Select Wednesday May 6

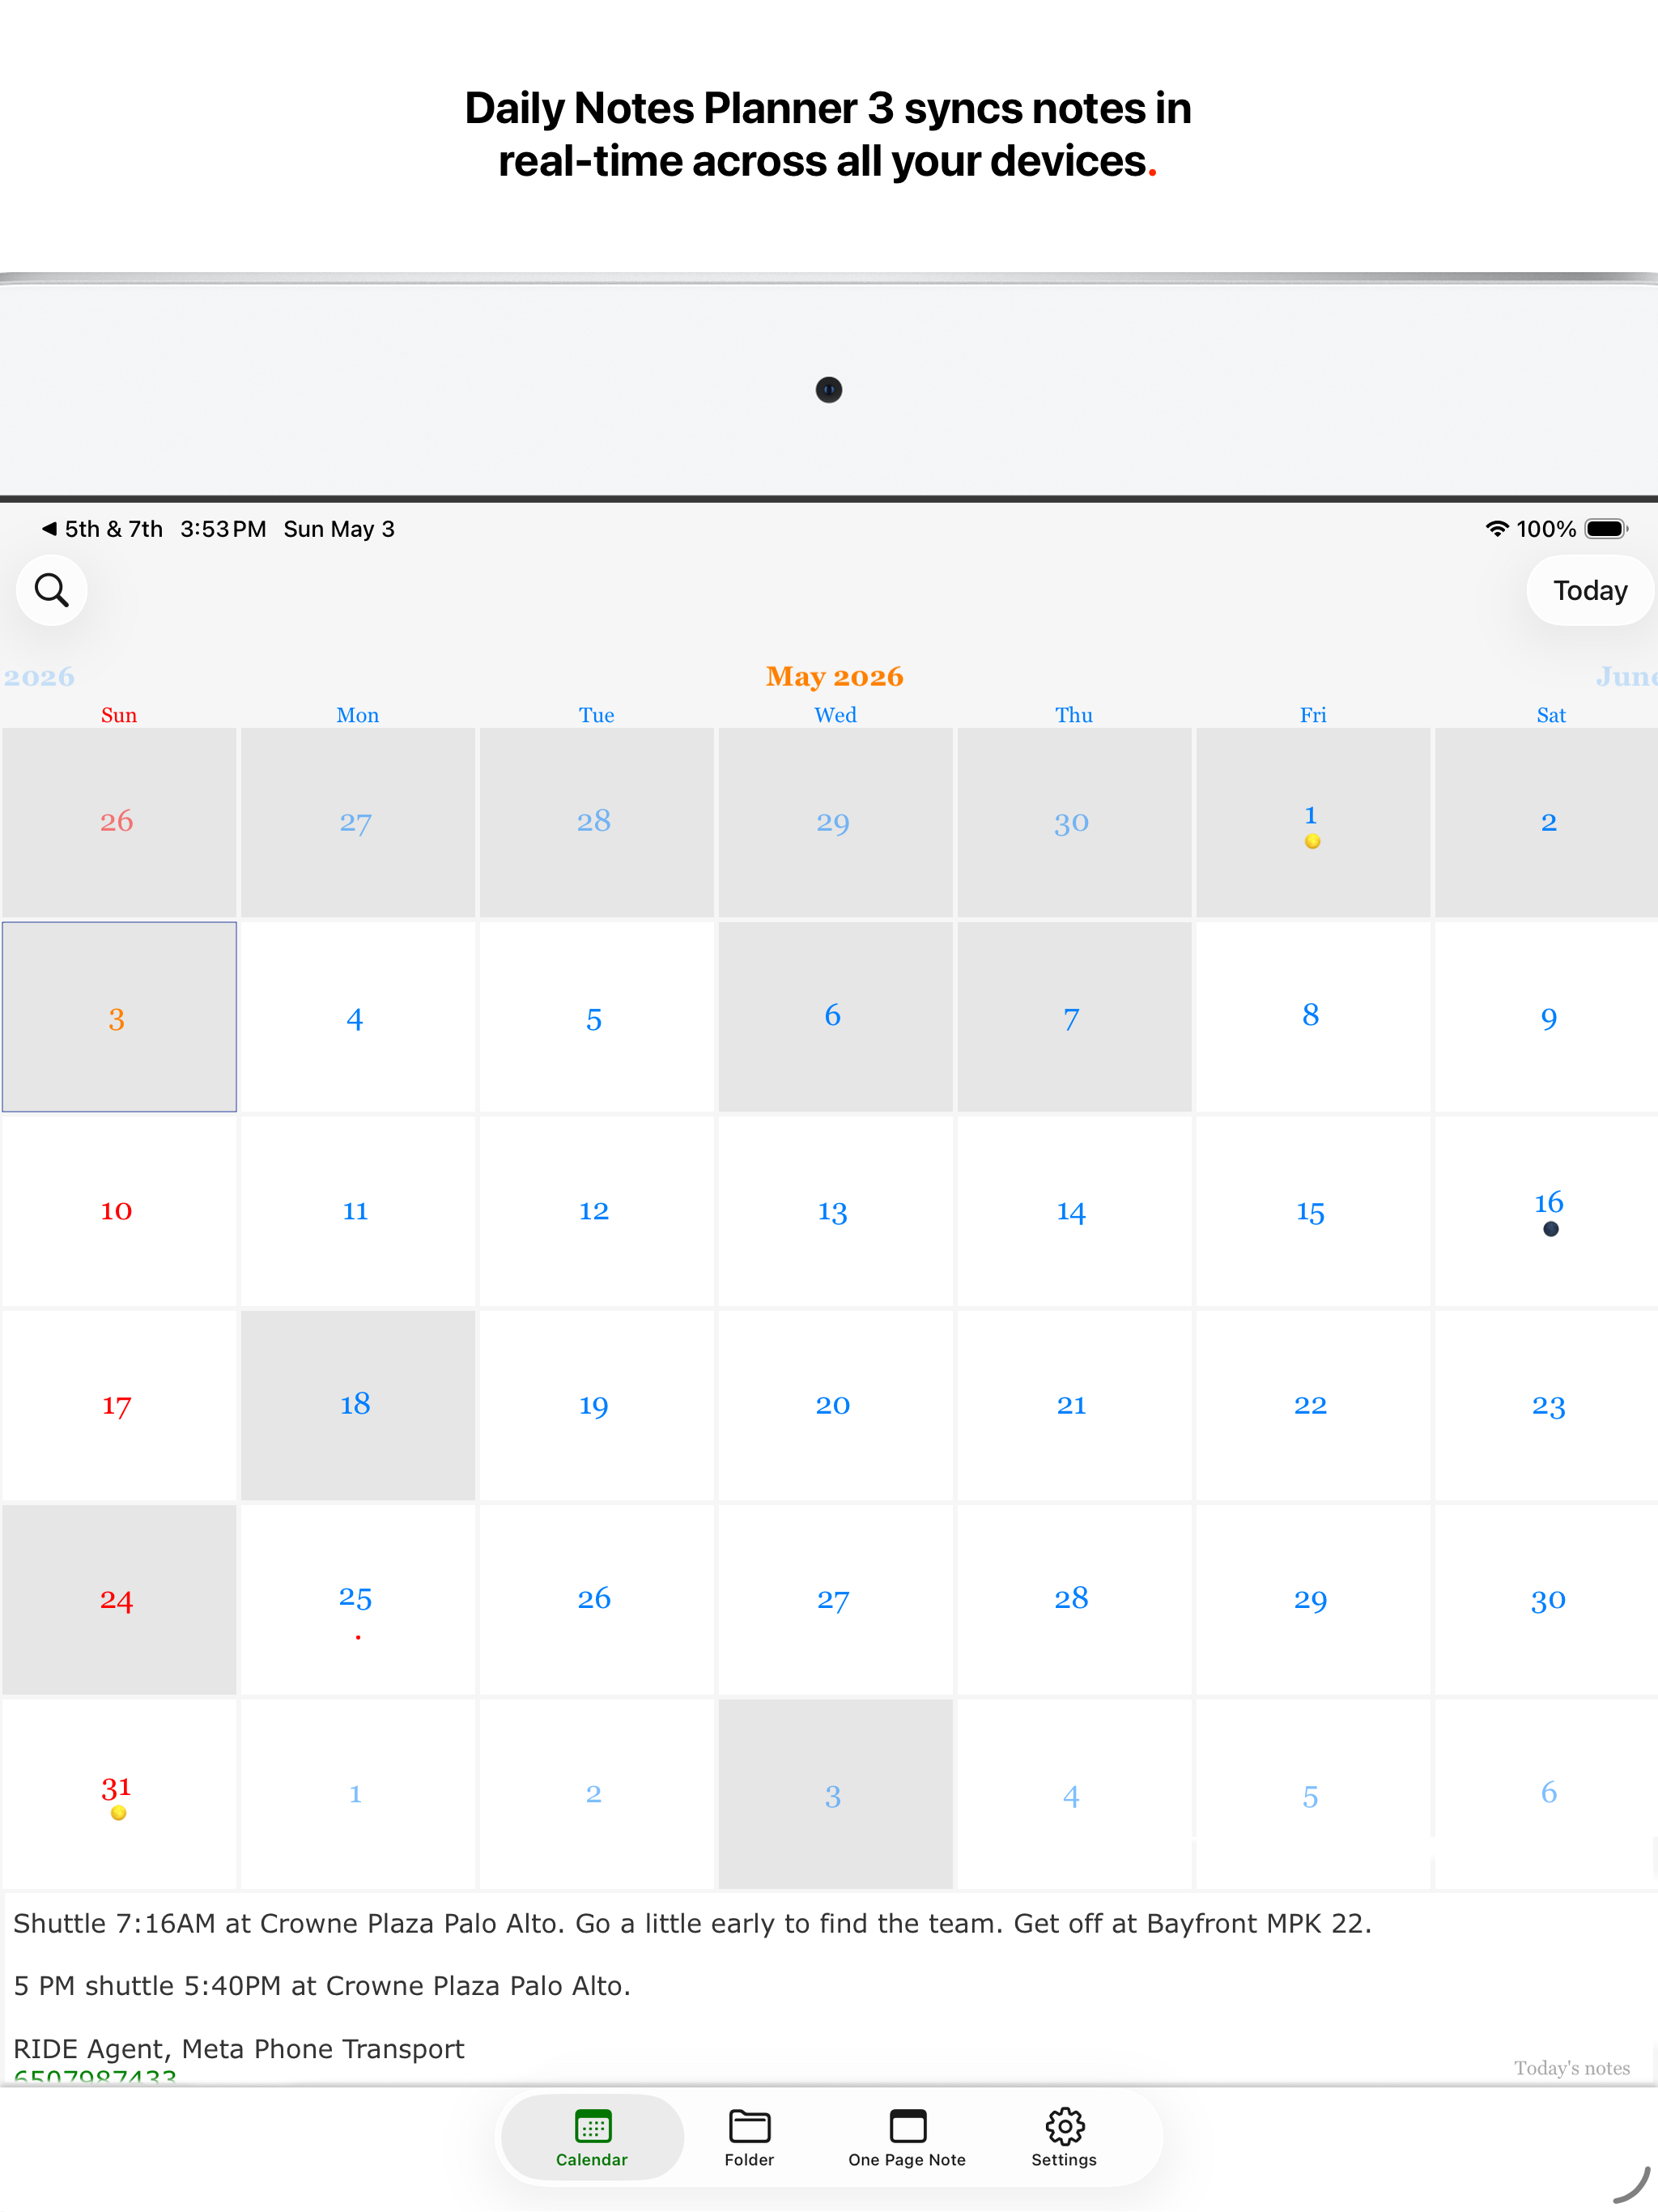(835, 1016)
